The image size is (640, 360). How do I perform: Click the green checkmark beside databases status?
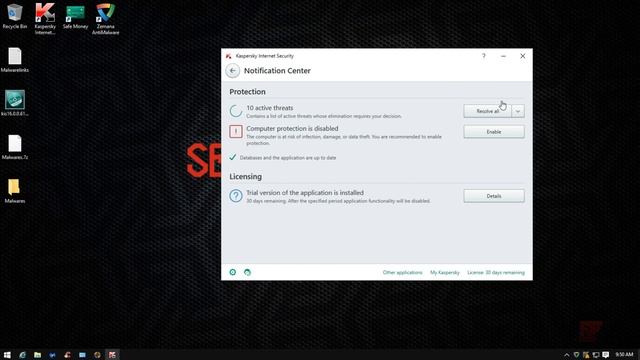click(x=233, y=157)
